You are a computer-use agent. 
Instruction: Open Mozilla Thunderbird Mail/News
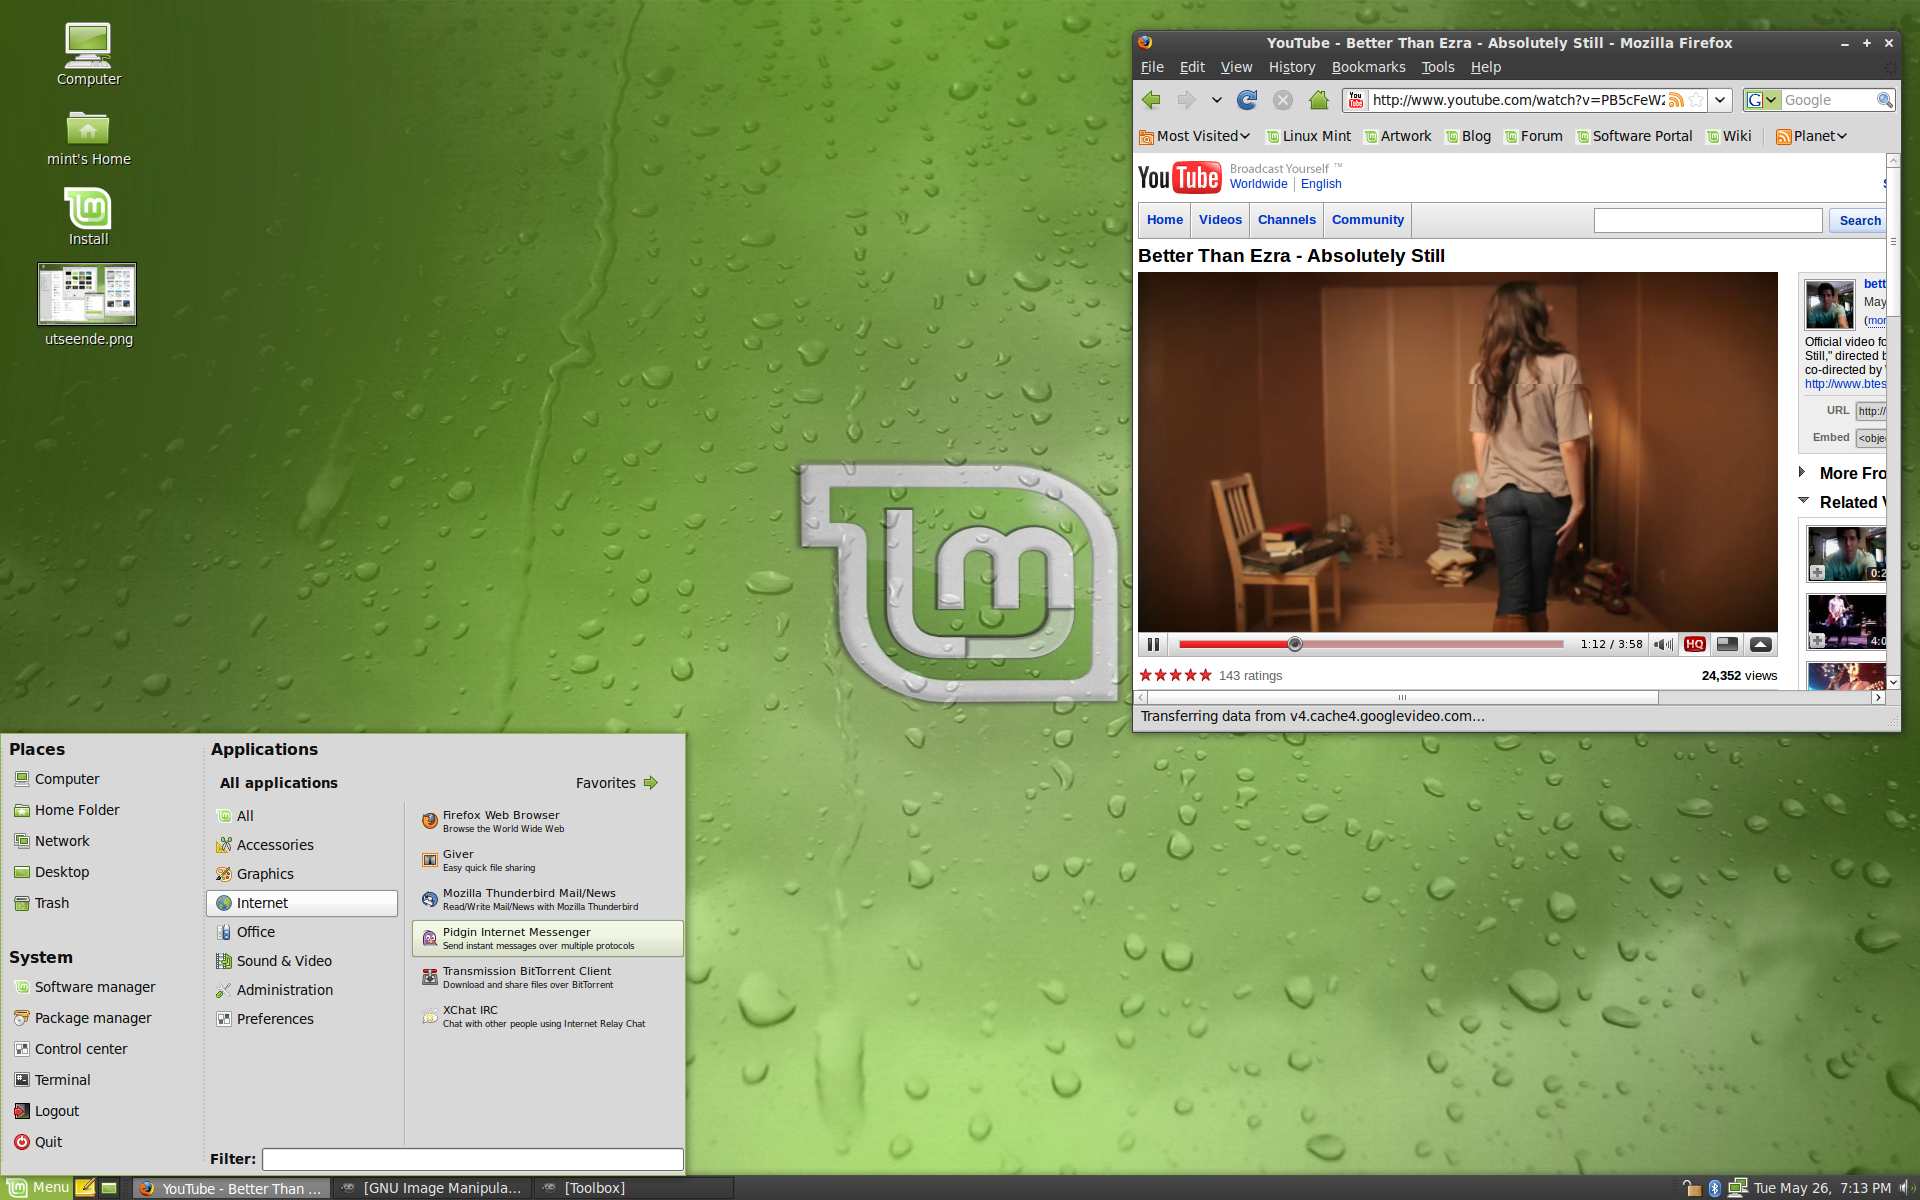(x=547, y=899)
